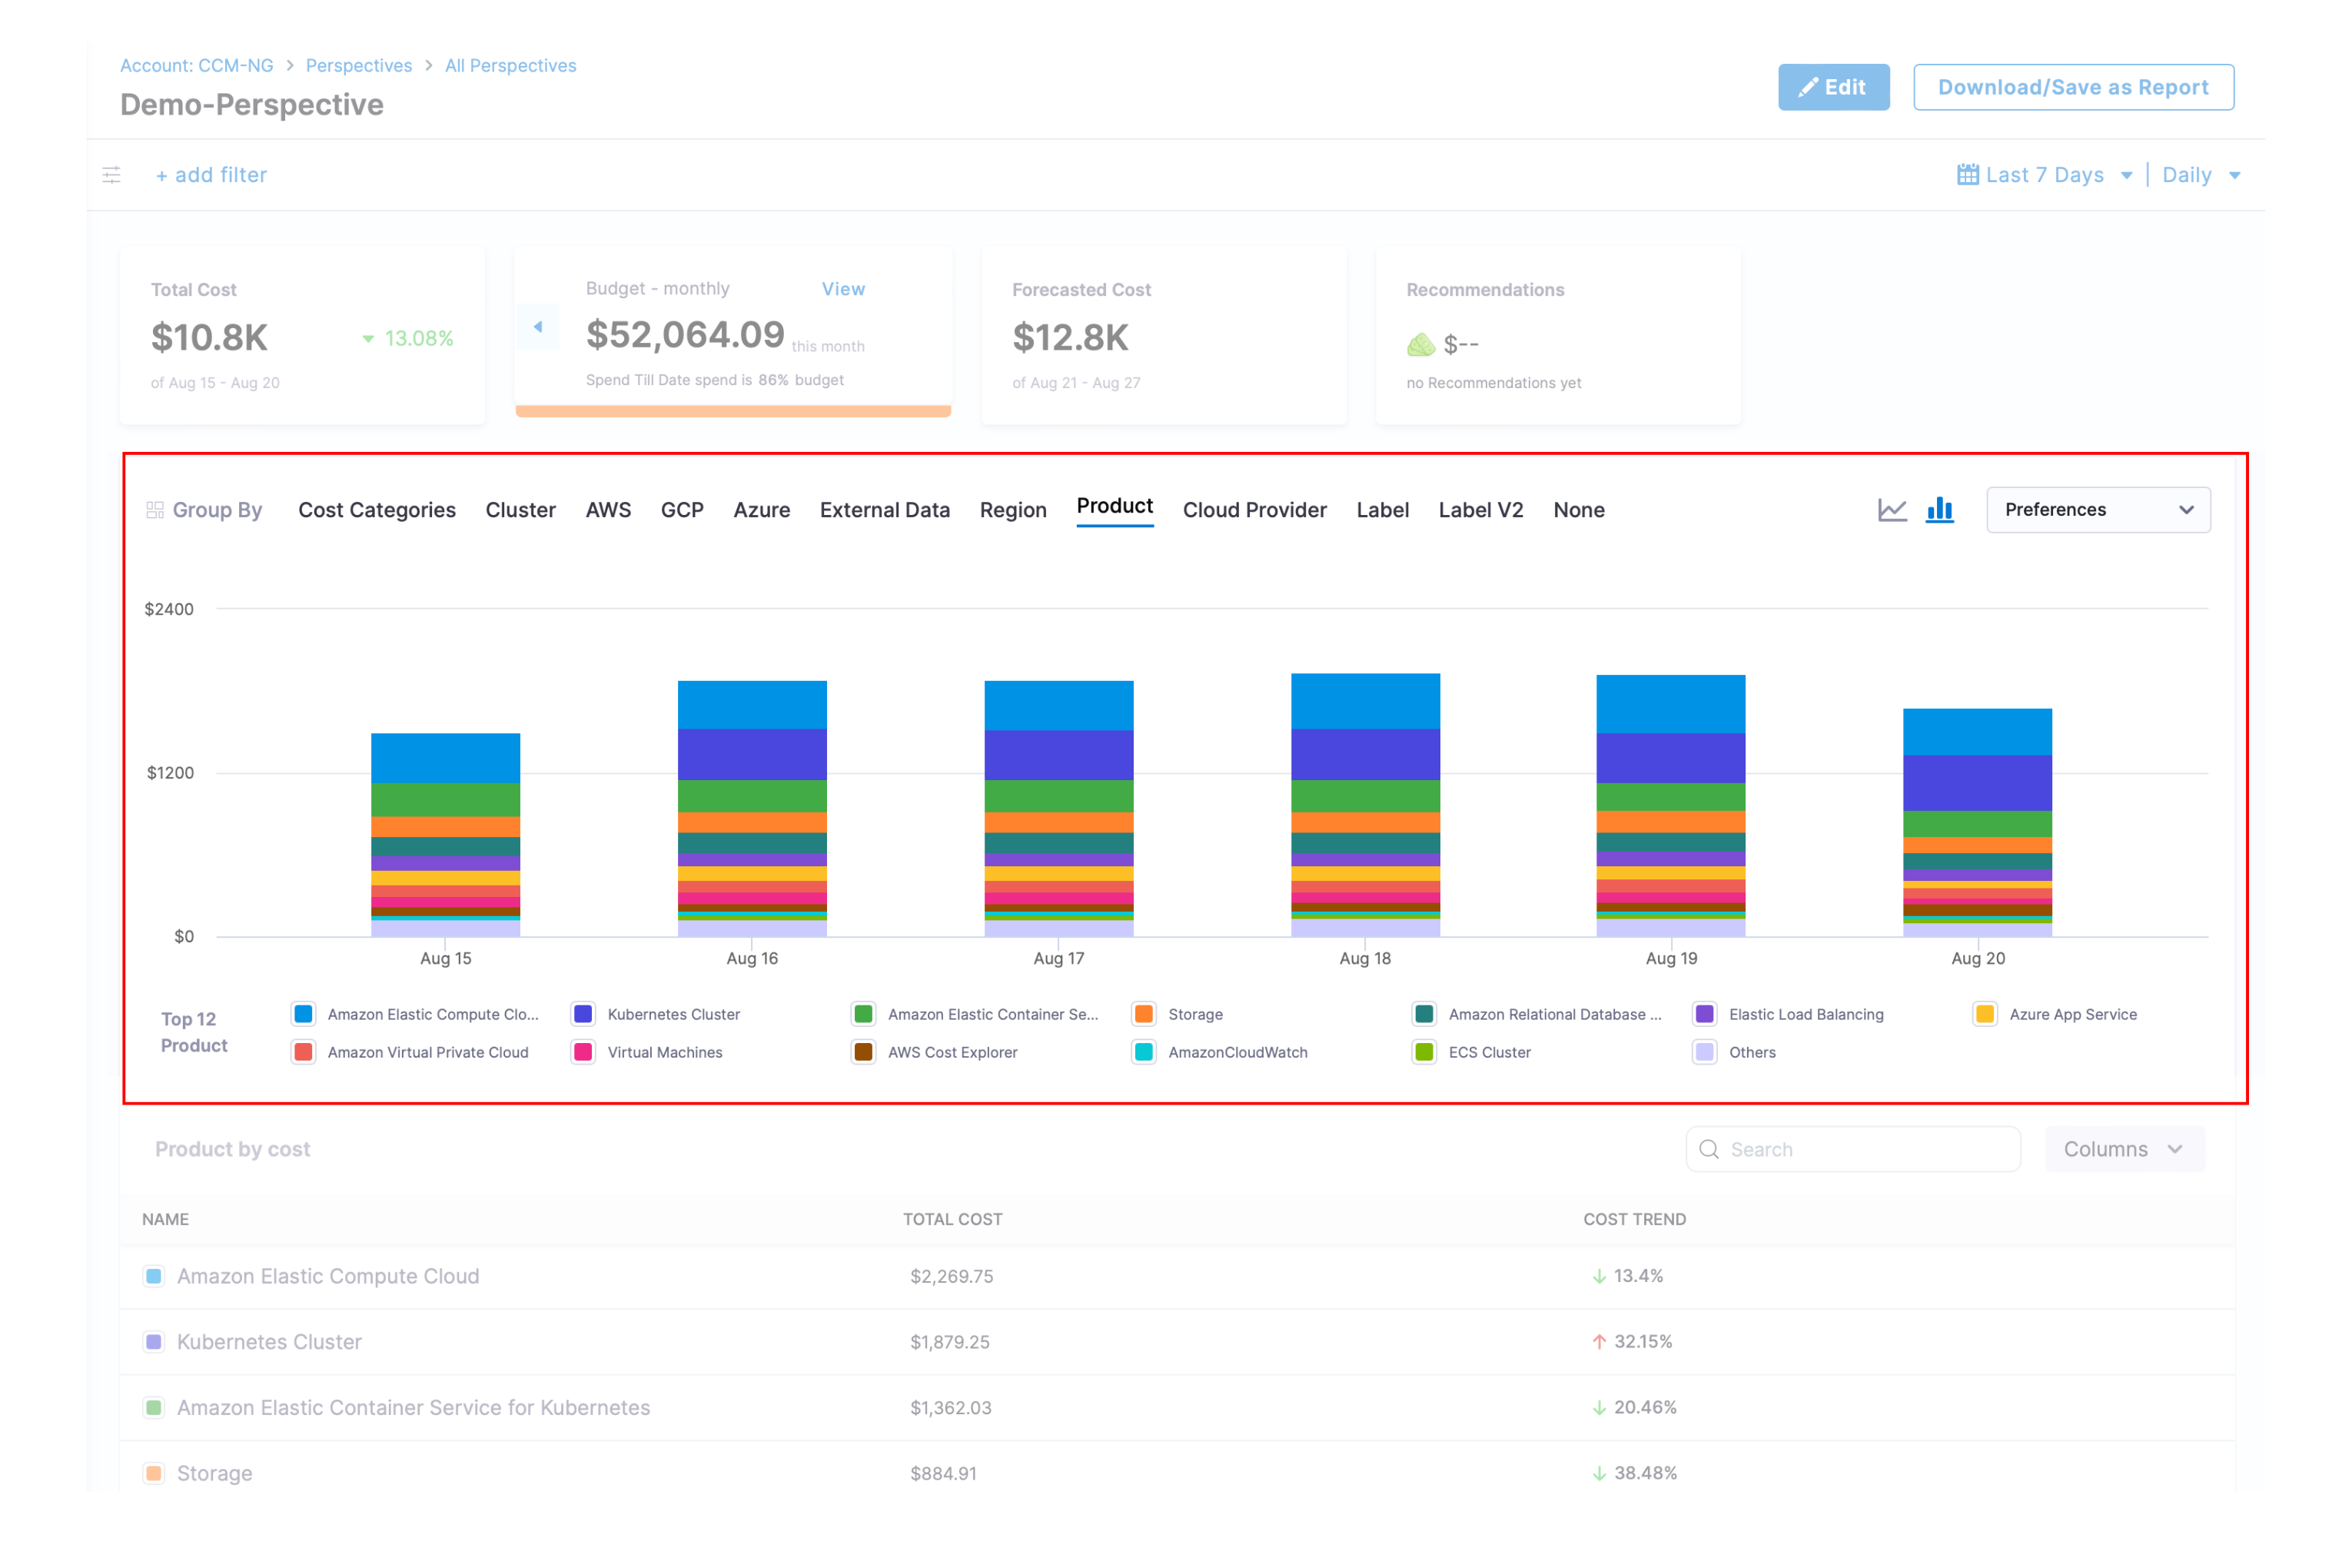Image resolution: width=2352 pixels, height=1568 pixels.
Task: Toggle Storage legend series checkbox
Action: tap(1144, 1014)
